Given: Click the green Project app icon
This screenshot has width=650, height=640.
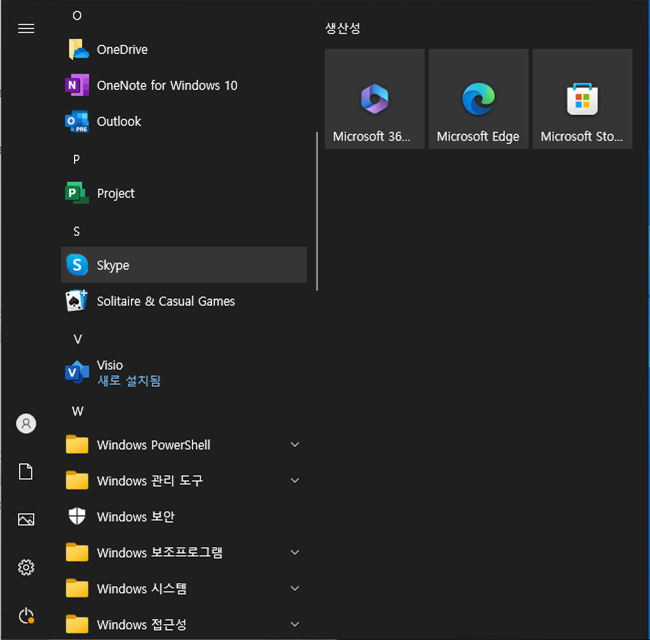Looking at the screenshot, I should click(x=77, y=193).
